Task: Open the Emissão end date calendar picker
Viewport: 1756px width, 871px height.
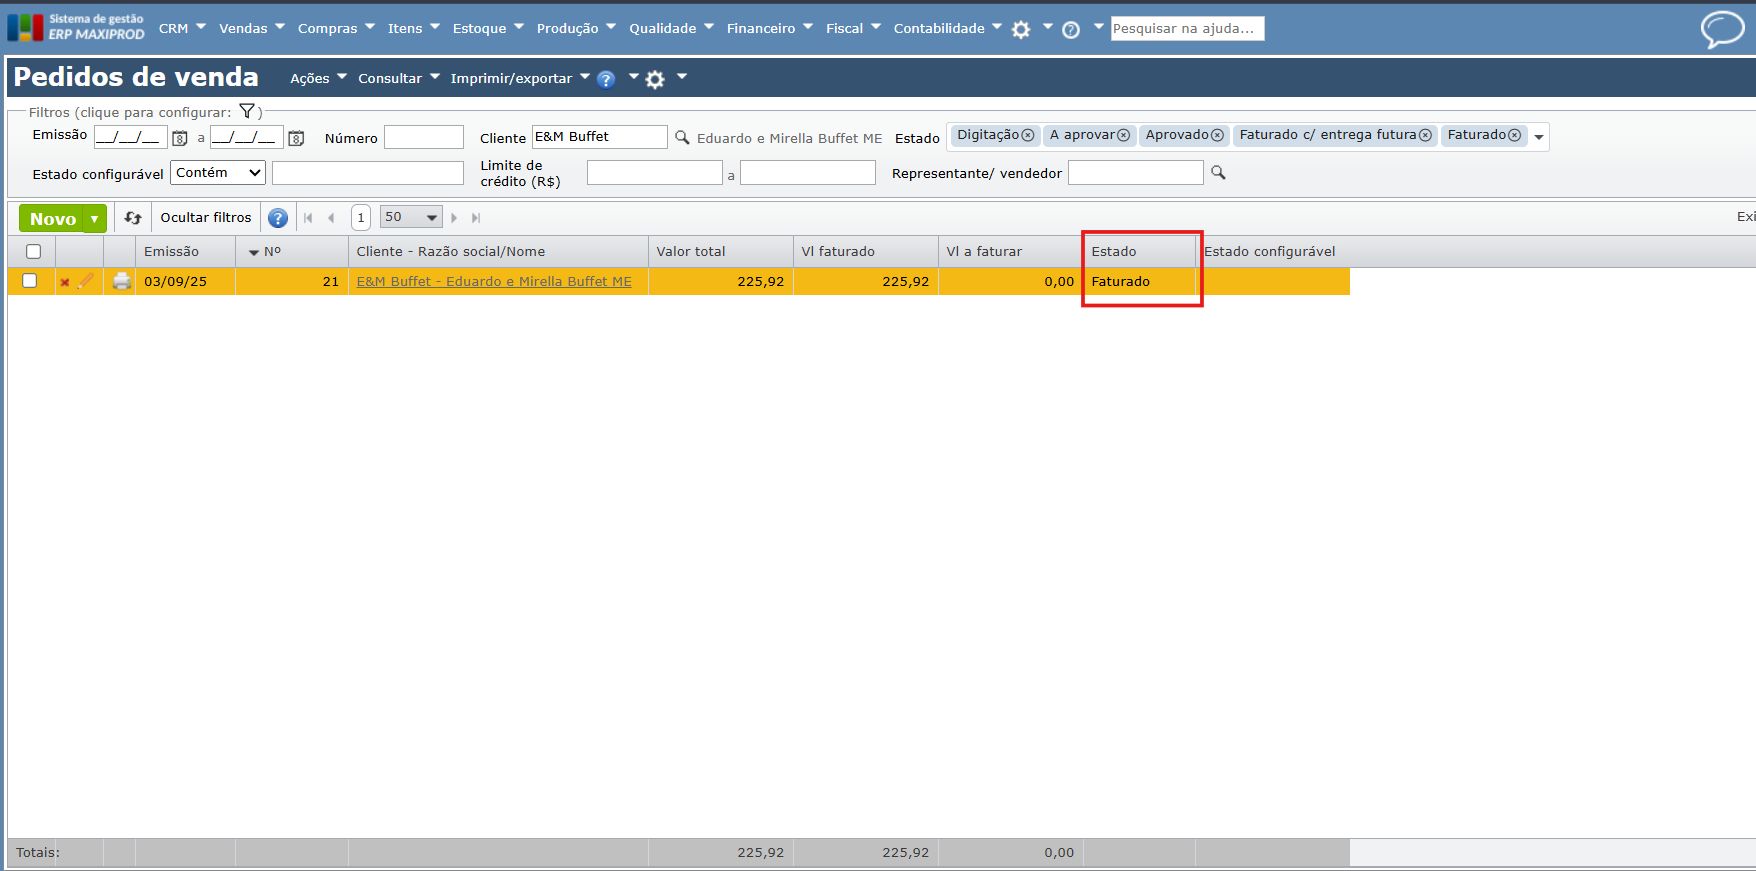Action: 296,138
